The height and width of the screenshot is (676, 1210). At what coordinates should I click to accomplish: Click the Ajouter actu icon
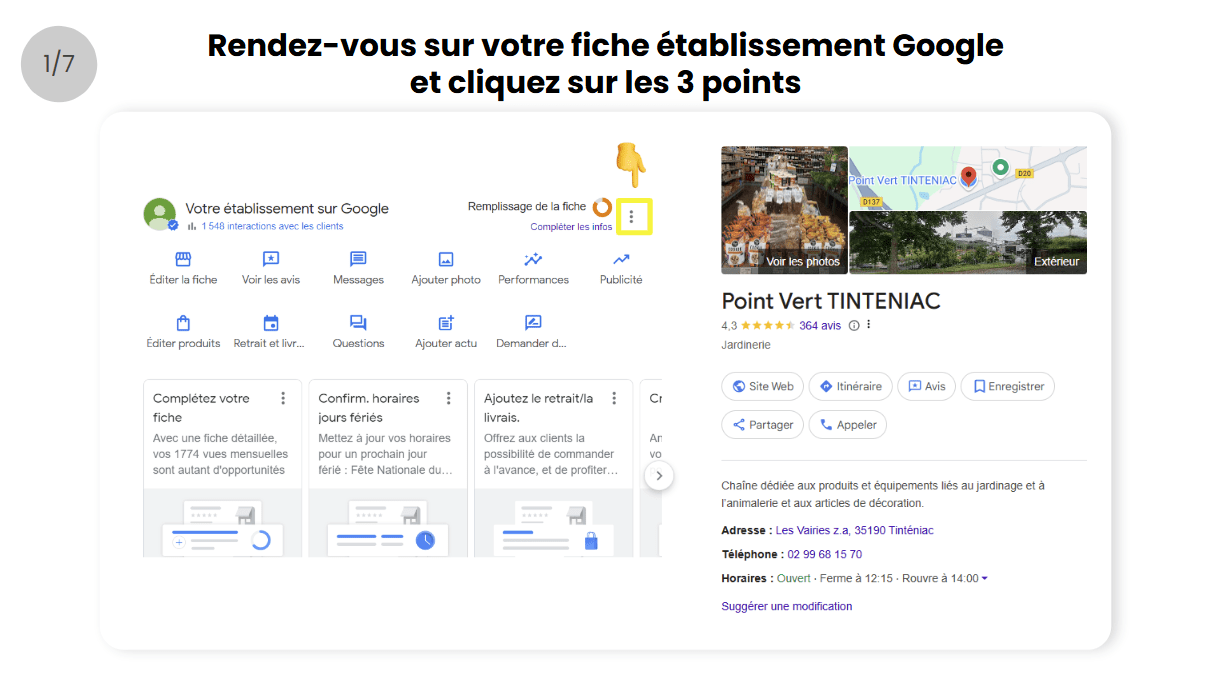[446, 323]
